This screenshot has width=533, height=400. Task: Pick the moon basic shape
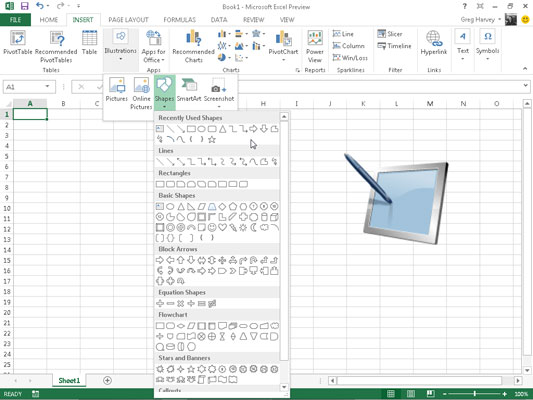pyautogui.click(x=254, y=227)
